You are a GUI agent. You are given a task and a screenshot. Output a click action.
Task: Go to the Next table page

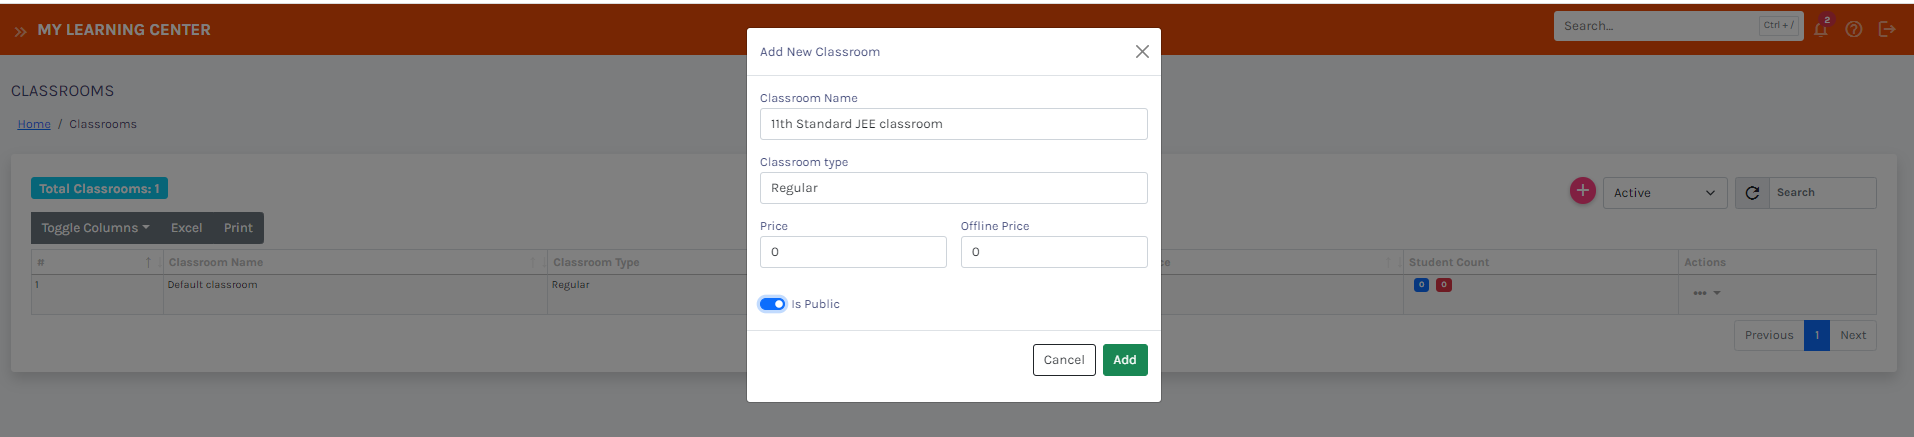pyautogui.click(x=1852, y=336)
